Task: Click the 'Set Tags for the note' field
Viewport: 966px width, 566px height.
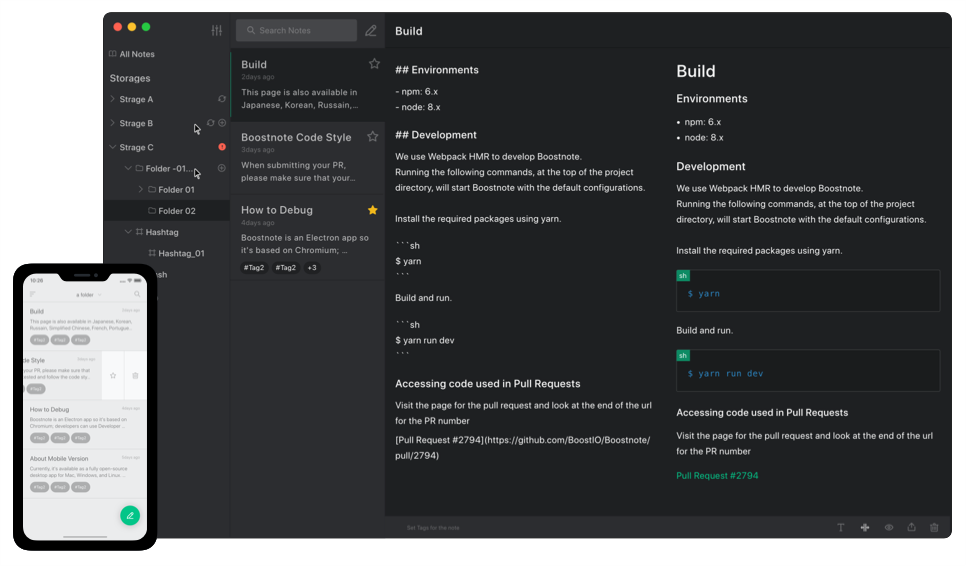Action: click(x=433, y=528)
